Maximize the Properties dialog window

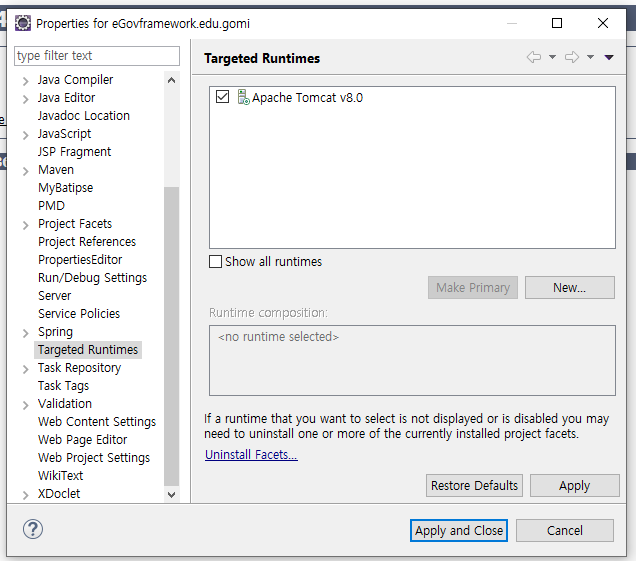(557, 23)
